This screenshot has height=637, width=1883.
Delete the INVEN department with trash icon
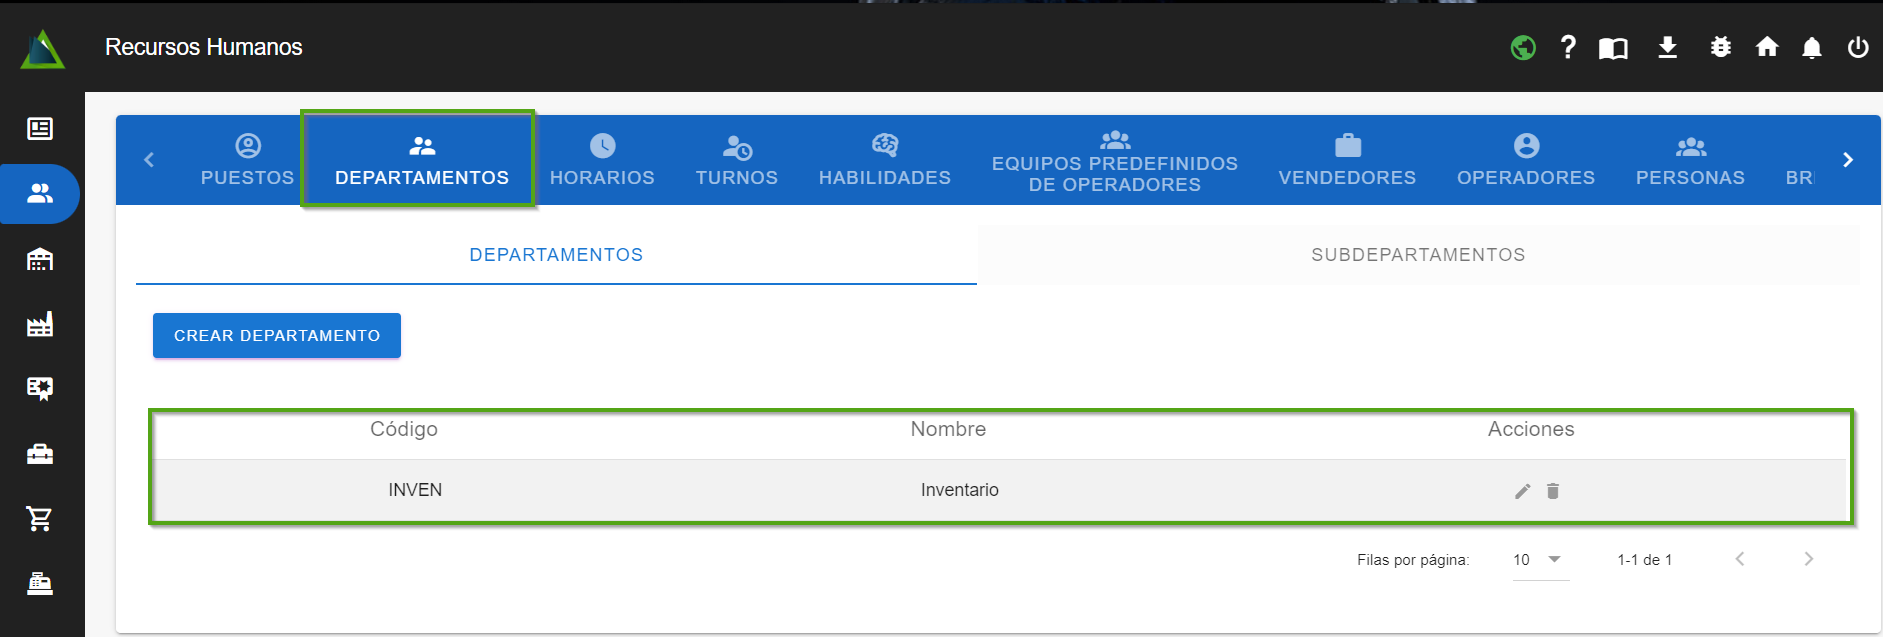1553,491
